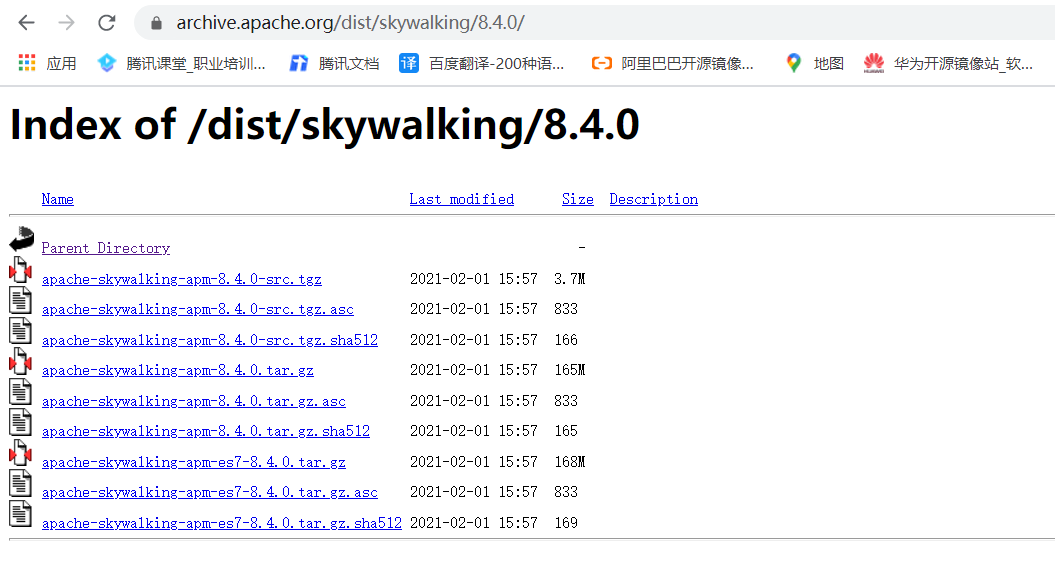Click the date of the es7 sha512 row

tap(474, 523)
